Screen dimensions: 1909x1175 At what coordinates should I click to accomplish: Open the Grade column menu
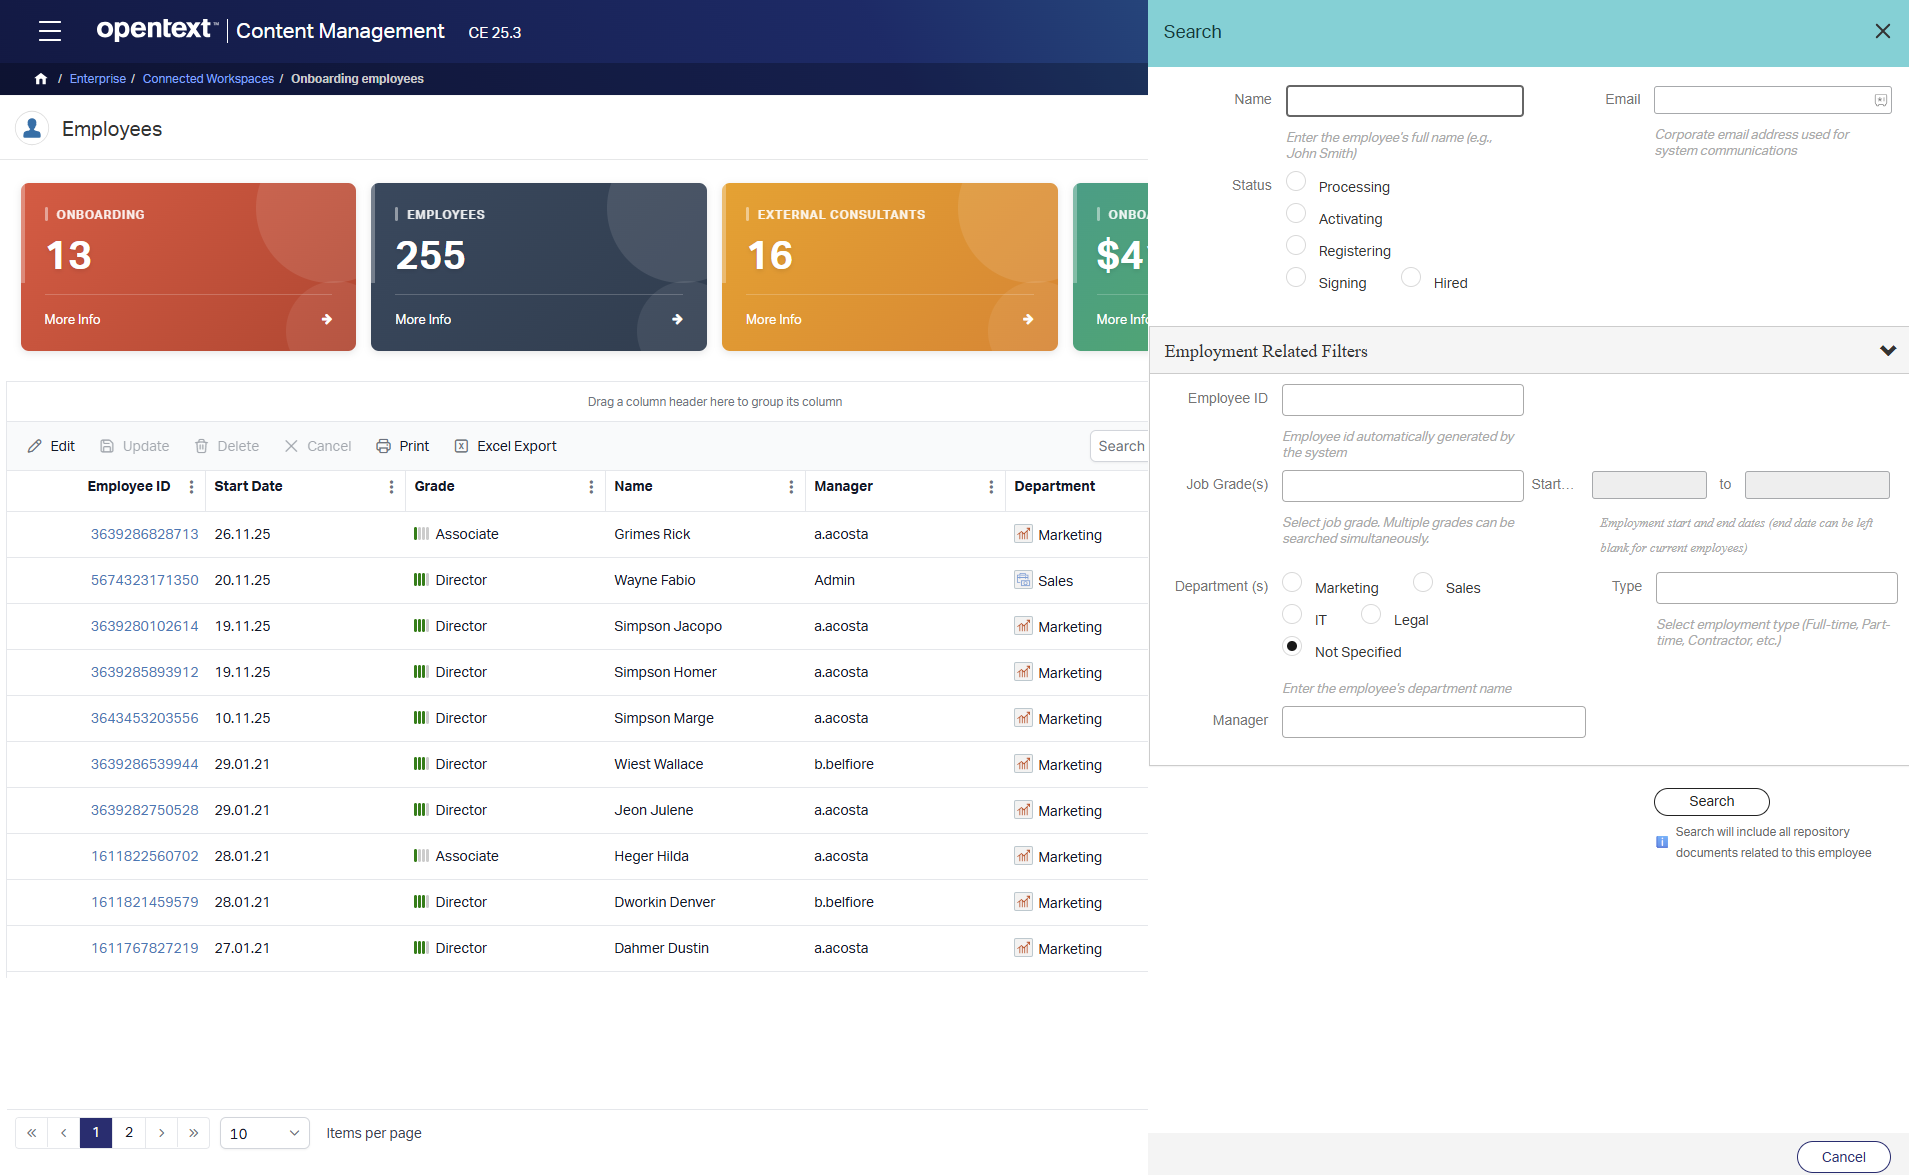[591, 487]
